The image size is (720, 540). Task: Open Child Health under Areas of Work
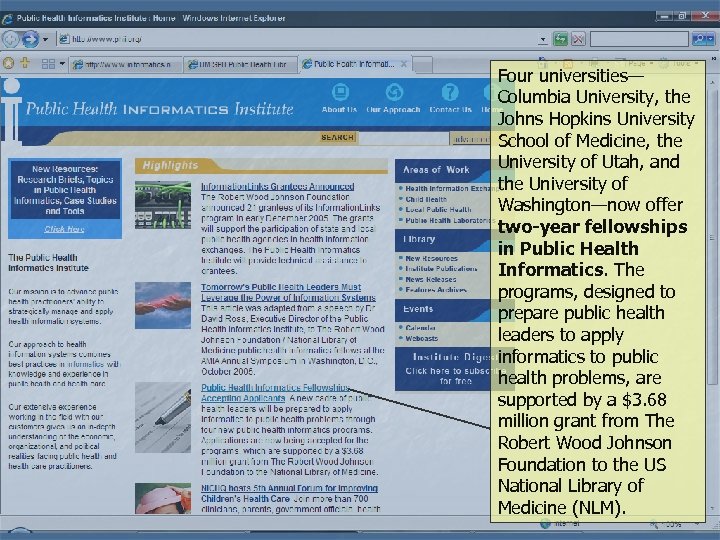(426, 199)
